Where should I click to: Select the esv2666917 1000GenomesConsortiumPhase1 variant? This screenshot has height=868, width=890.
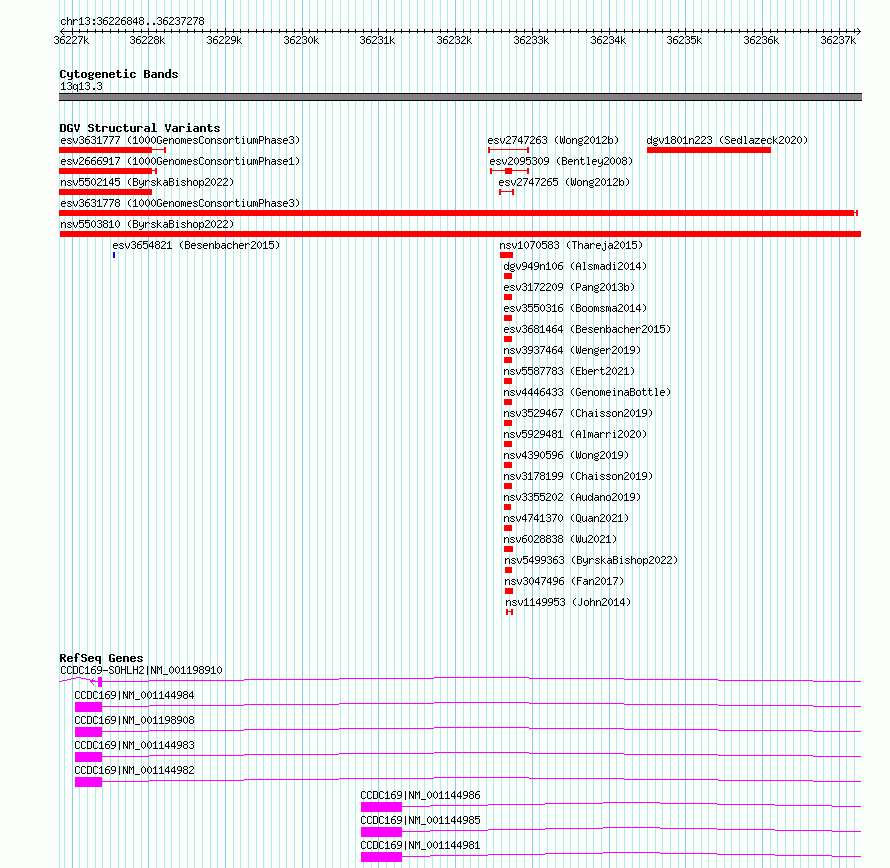pos(180,161)
